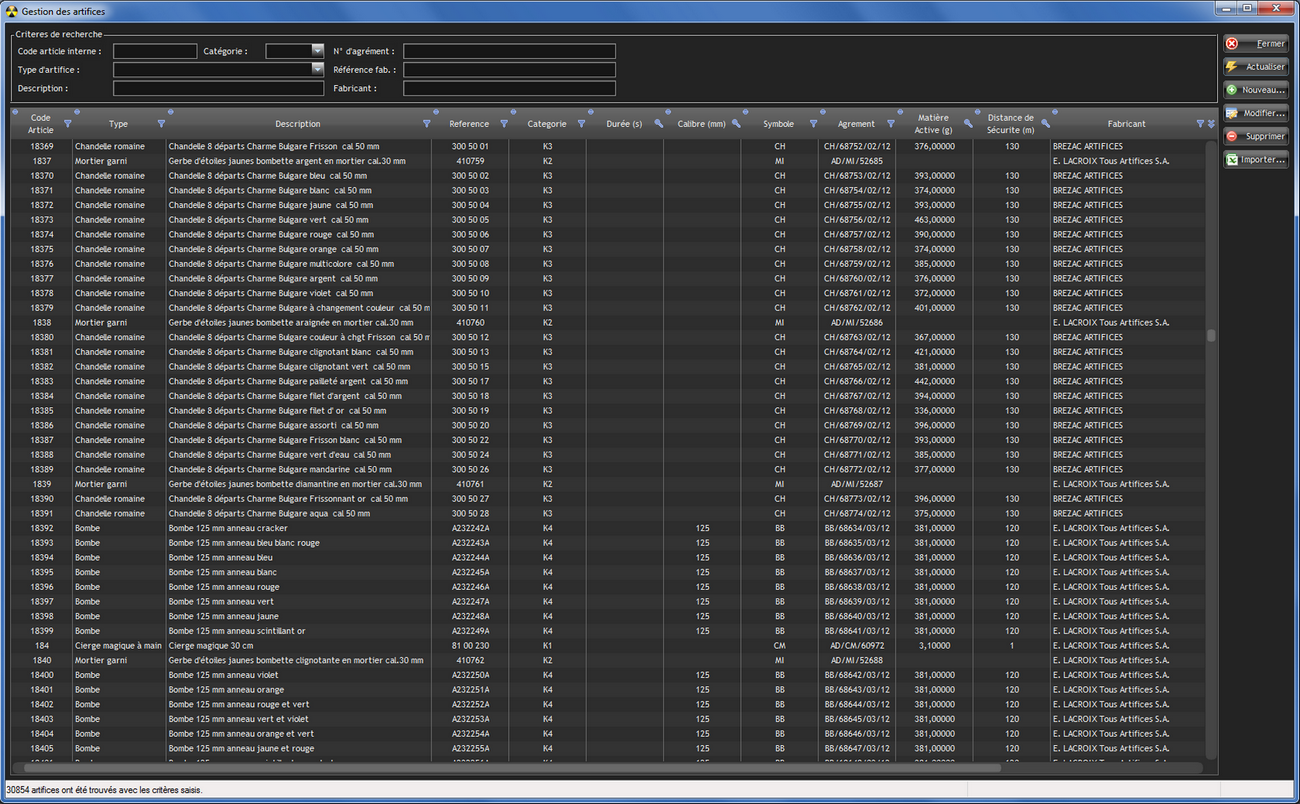Sort by the Reference column header

coord(469,124)
